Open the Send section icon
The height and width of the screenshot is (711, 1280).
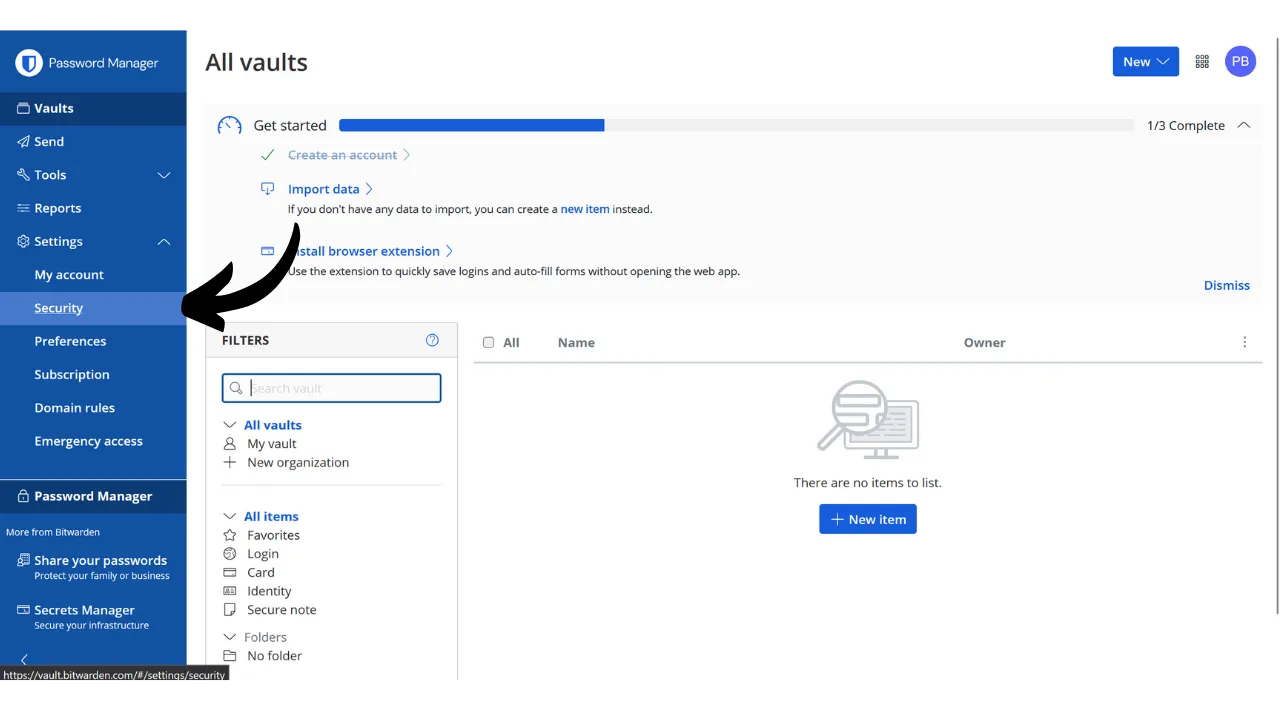pos(23,141)
